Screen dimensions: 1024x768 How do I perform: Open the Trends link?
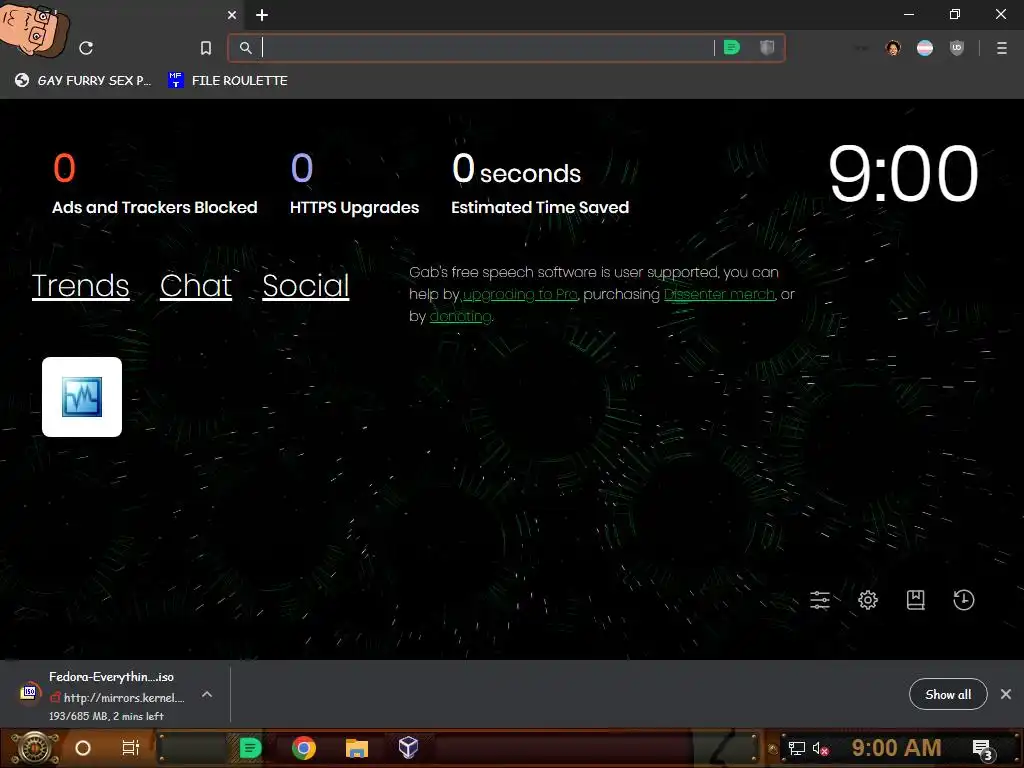(x=80, y=285)
